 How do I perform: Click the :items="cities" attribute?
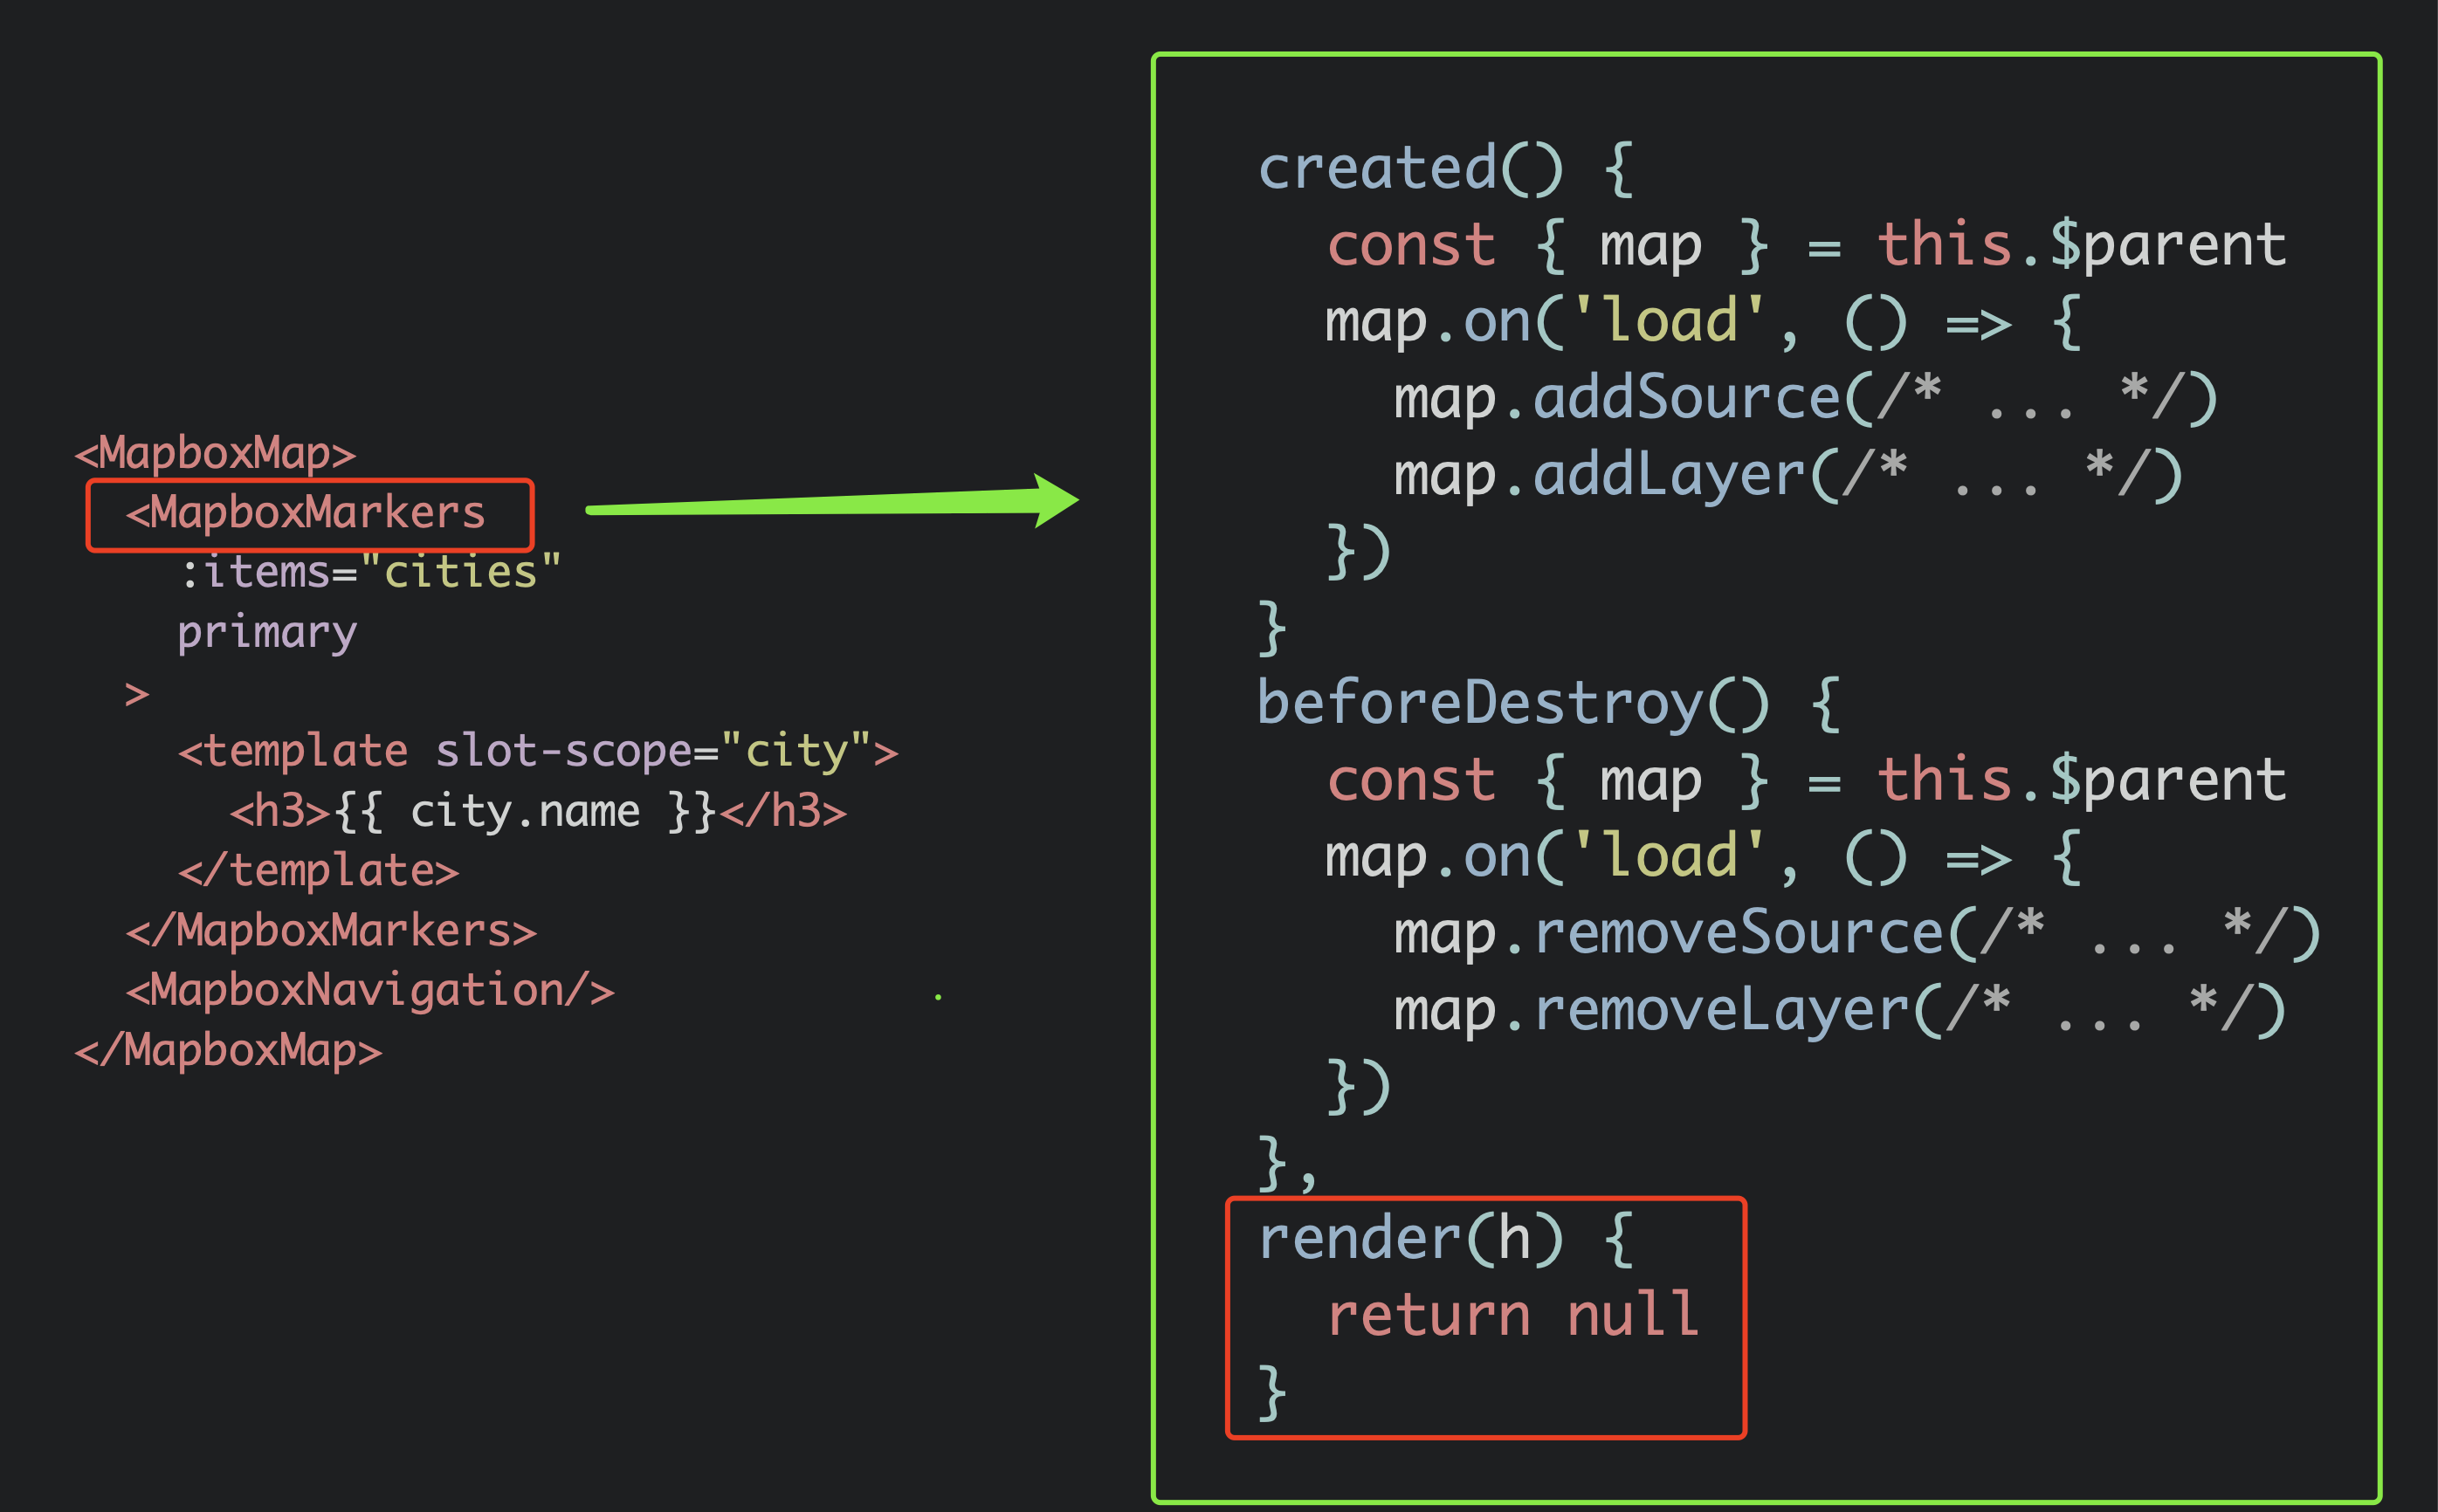coord(369,573)
